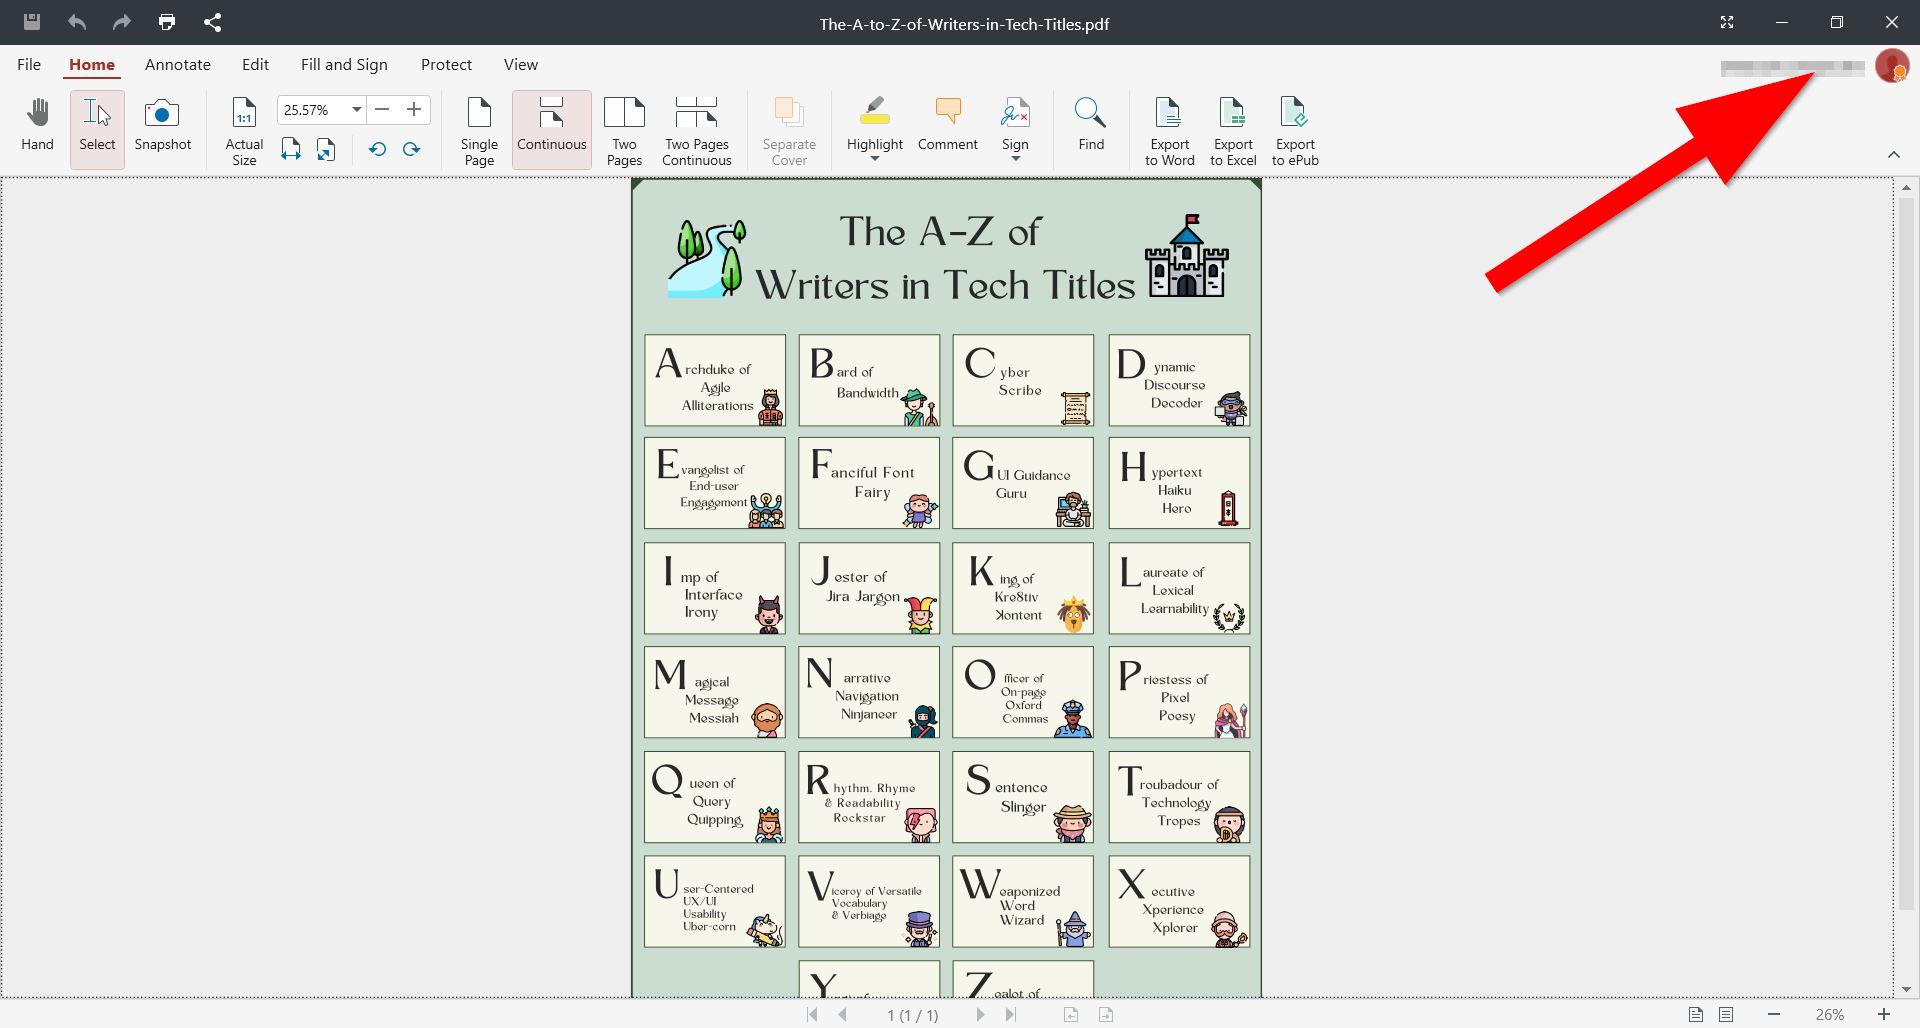
Task: Open the zoom percentage dropdown
Action: pos(356,110)
